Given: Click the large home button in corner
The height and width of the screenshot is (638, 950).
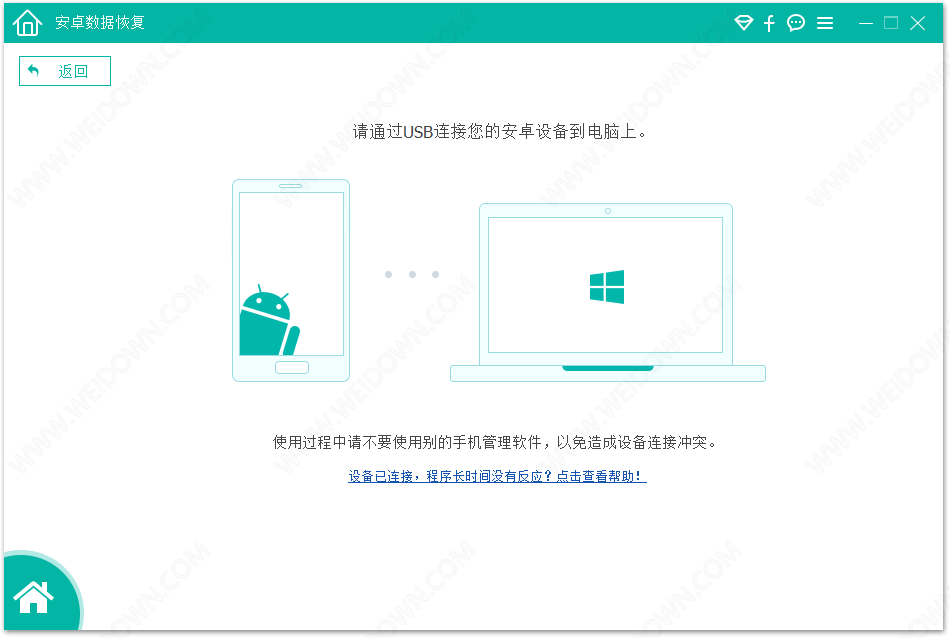Looking at the screenshot, I should (x=35, y=597).
